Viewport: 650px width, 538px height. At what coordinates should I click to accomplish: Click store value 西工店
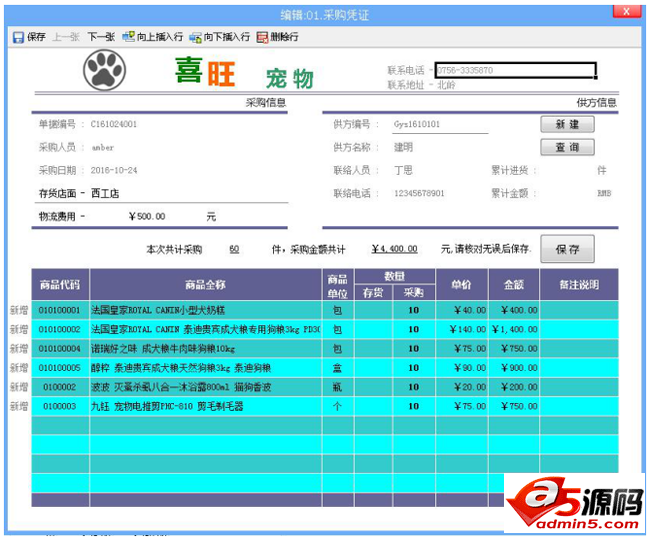tap(105, 193)
